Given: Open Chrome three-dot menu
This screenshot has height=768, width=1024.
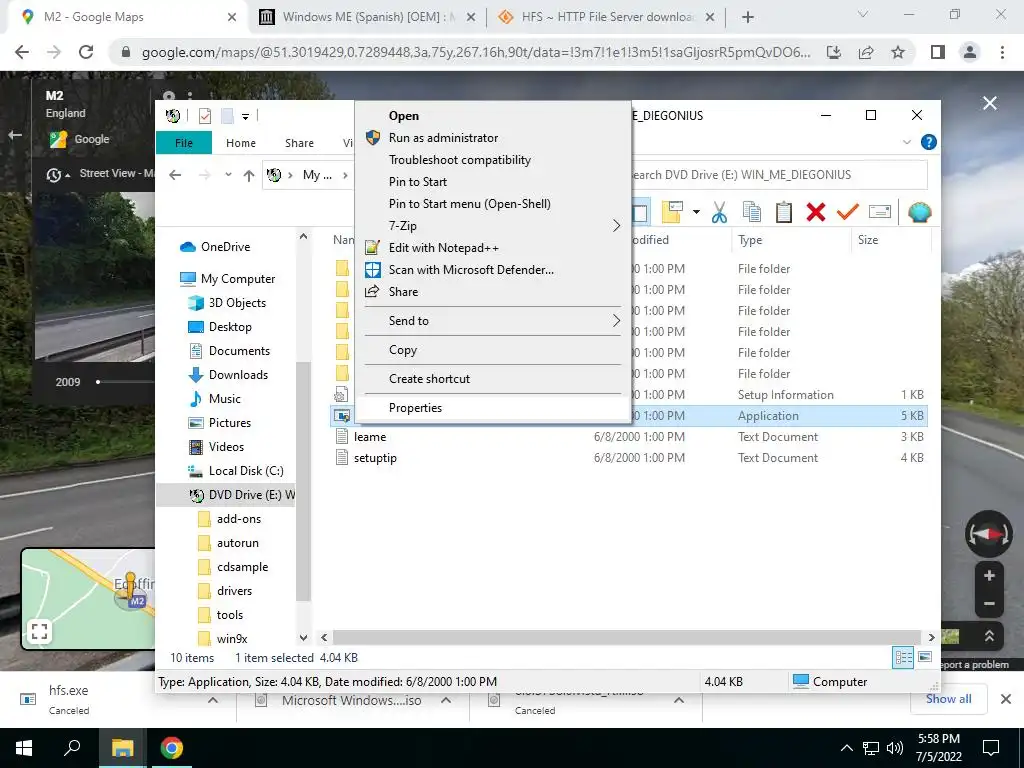Looking at the screenshot, I should tap(1002, 52).
